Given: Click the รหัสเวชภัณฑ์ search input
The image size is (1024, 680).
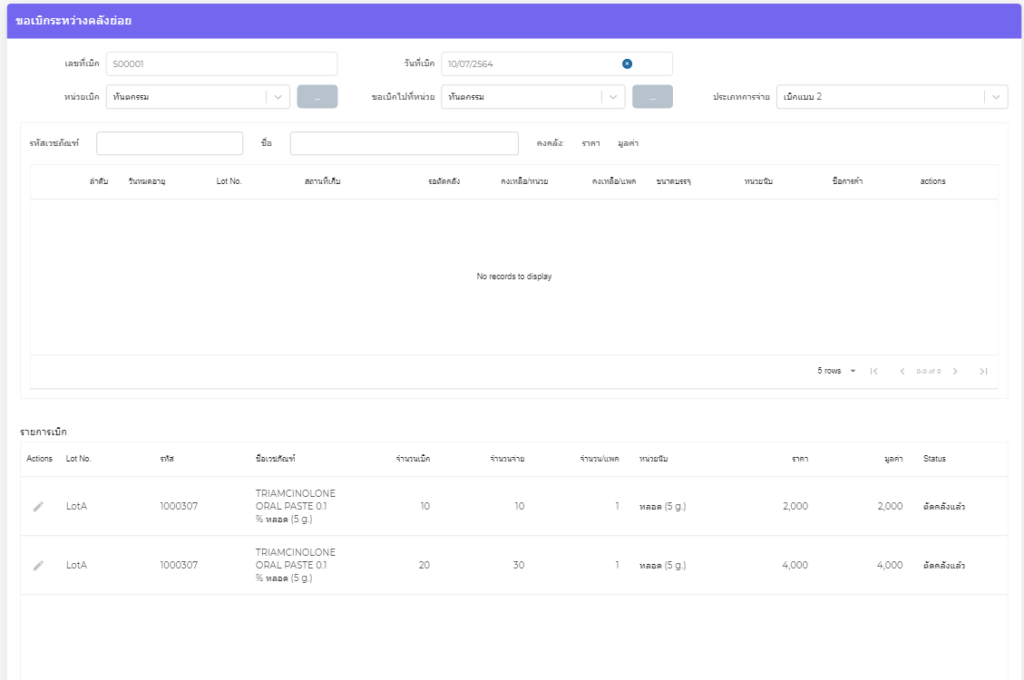Looking at the screenshot, I should pyautogui.click(x=169, y=143).
